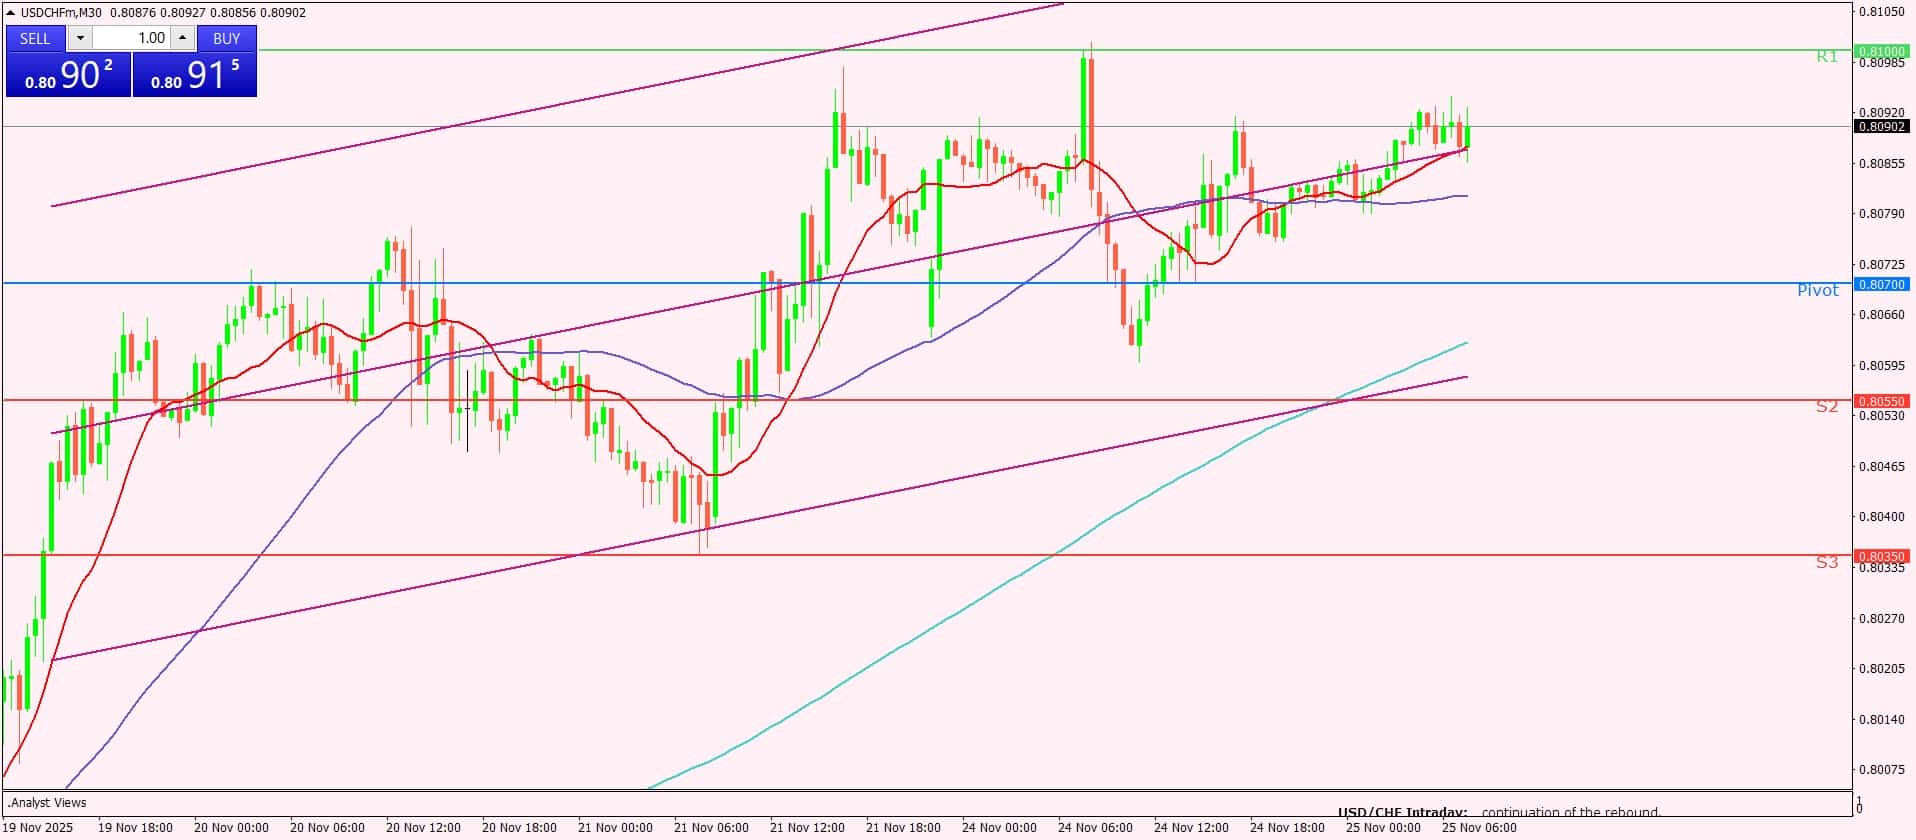Click the 21 Nov 18:00 time label
The image size is (1916, 840).
click(903, 827)
